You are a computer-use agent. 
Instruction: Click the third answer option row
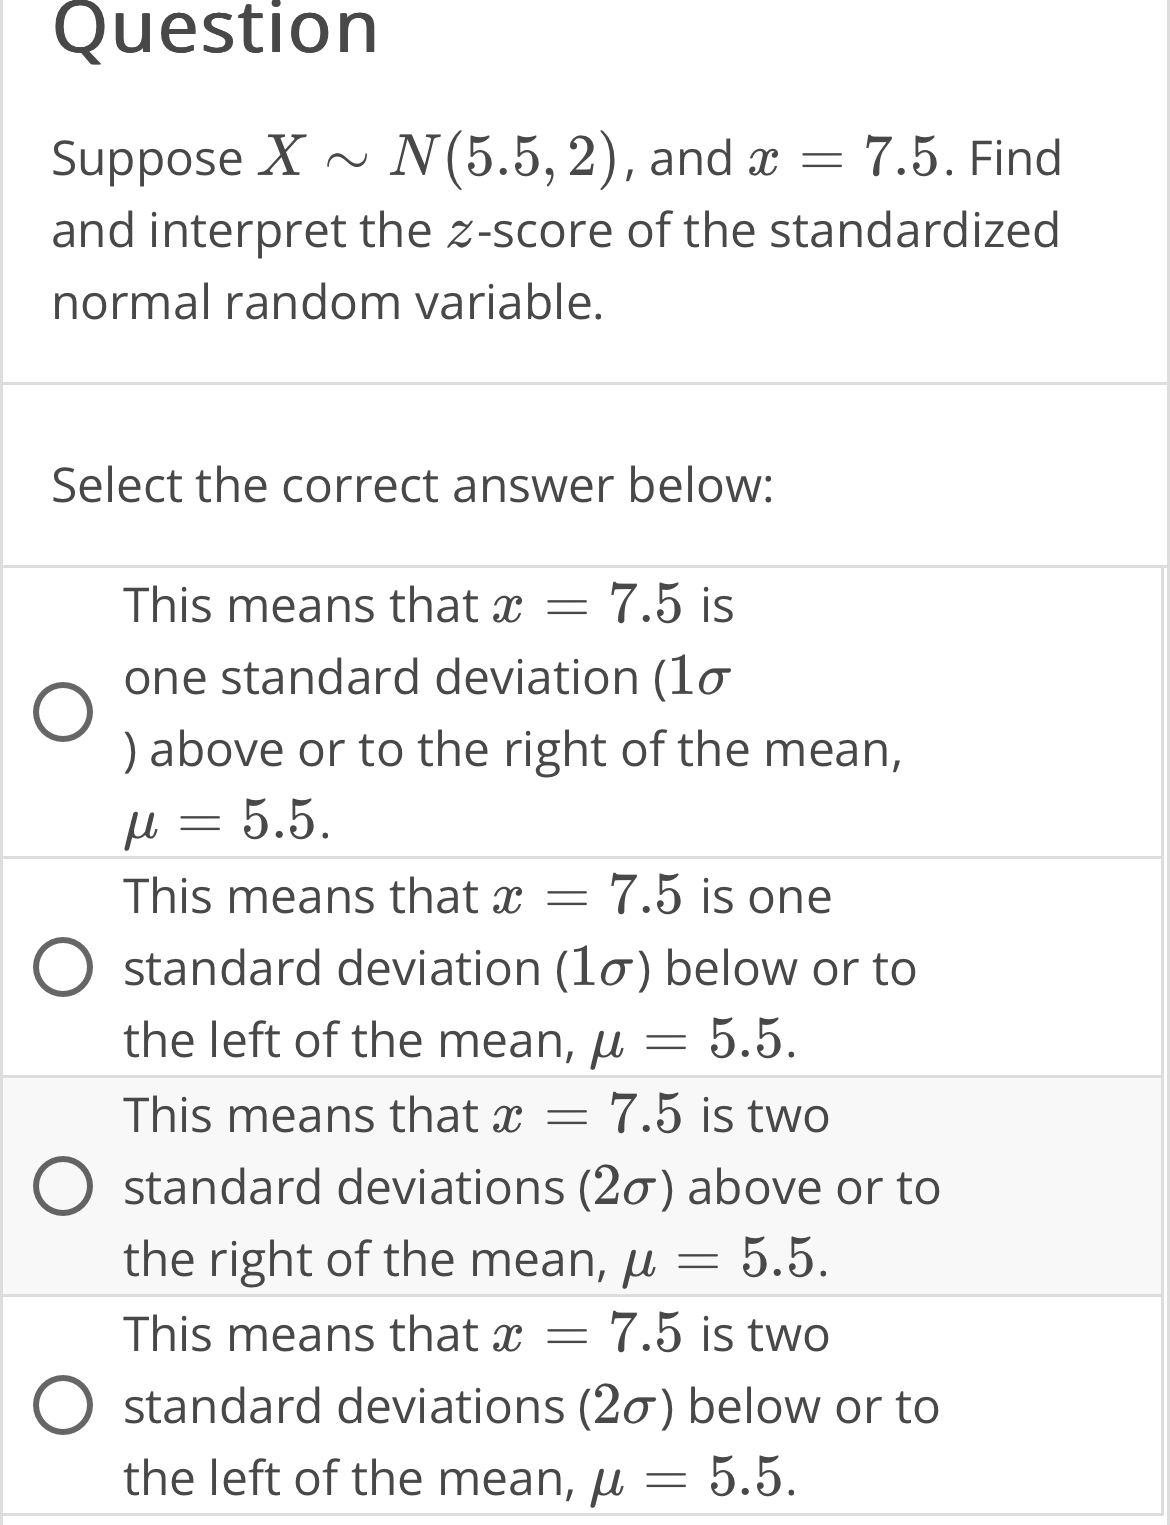(530, 1187)
